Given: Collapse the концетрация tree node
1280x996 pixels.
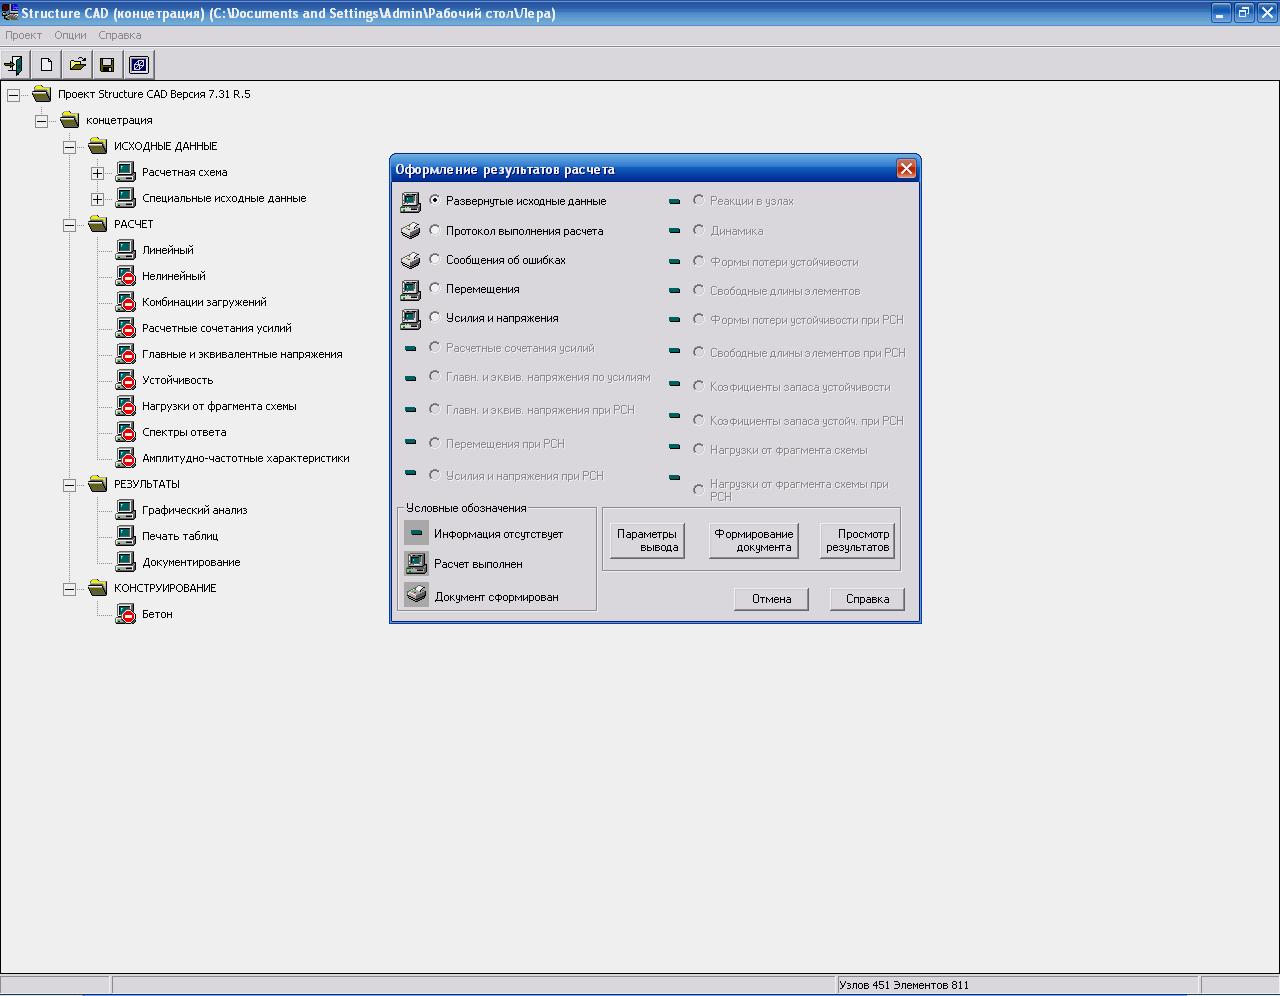Looking at the screenshot, I should (41, 121).
